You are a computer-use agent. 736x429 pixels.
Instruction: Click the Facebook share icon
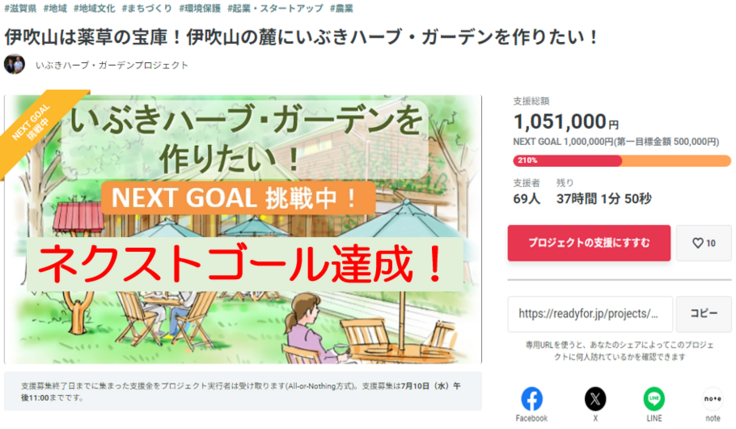coord(532,398)
